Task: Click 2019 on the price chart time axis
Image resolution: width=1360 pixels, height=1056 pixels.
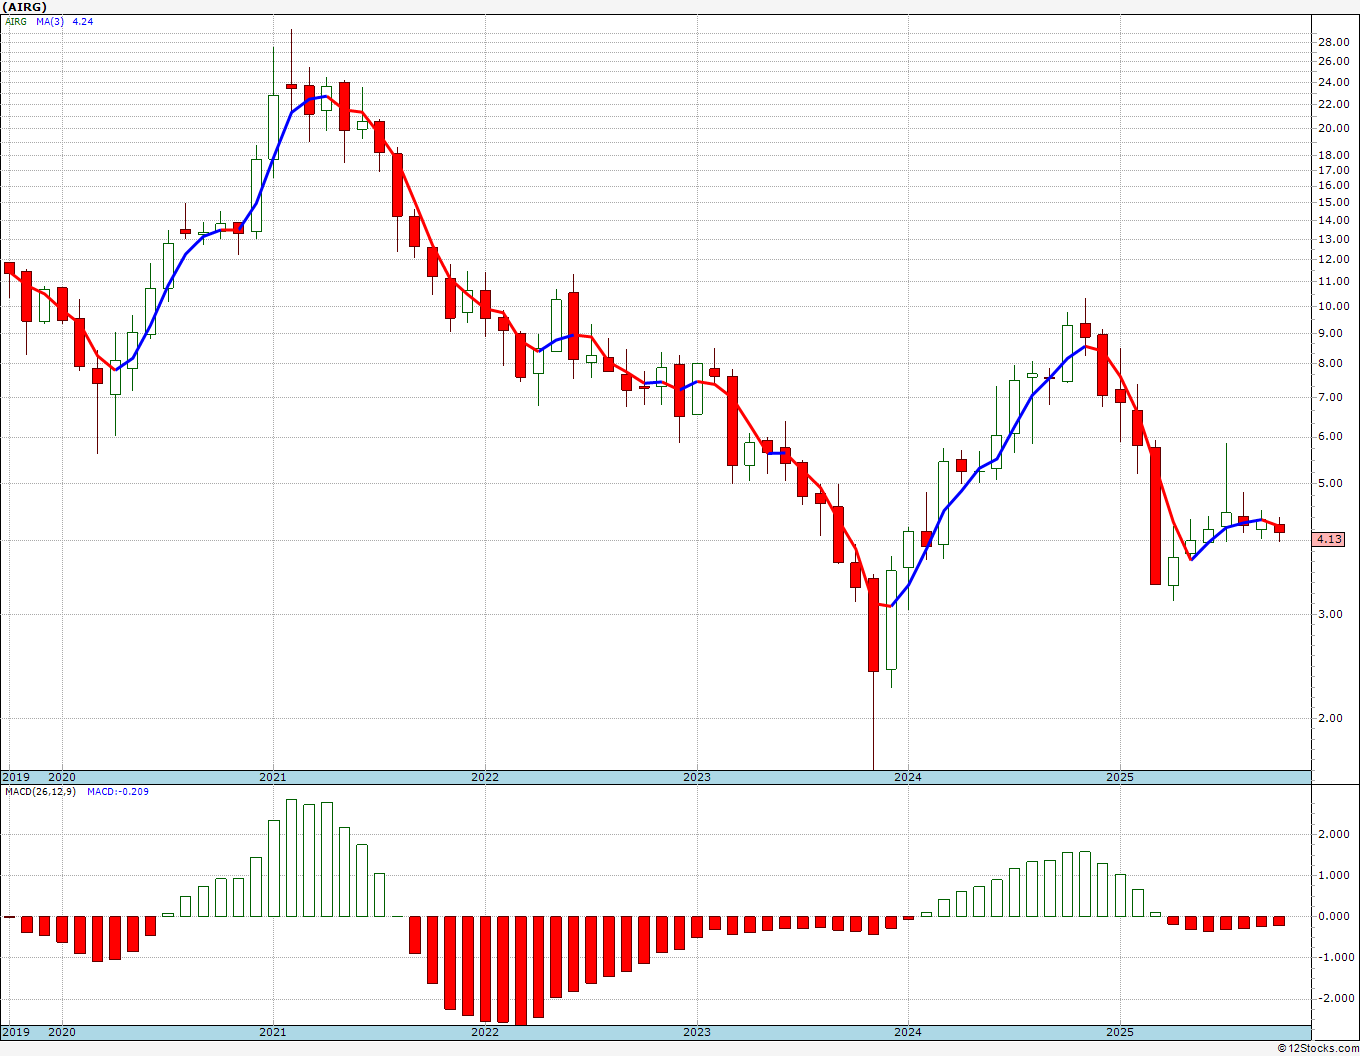Action: pyautogui.click(x=15, y=777)
